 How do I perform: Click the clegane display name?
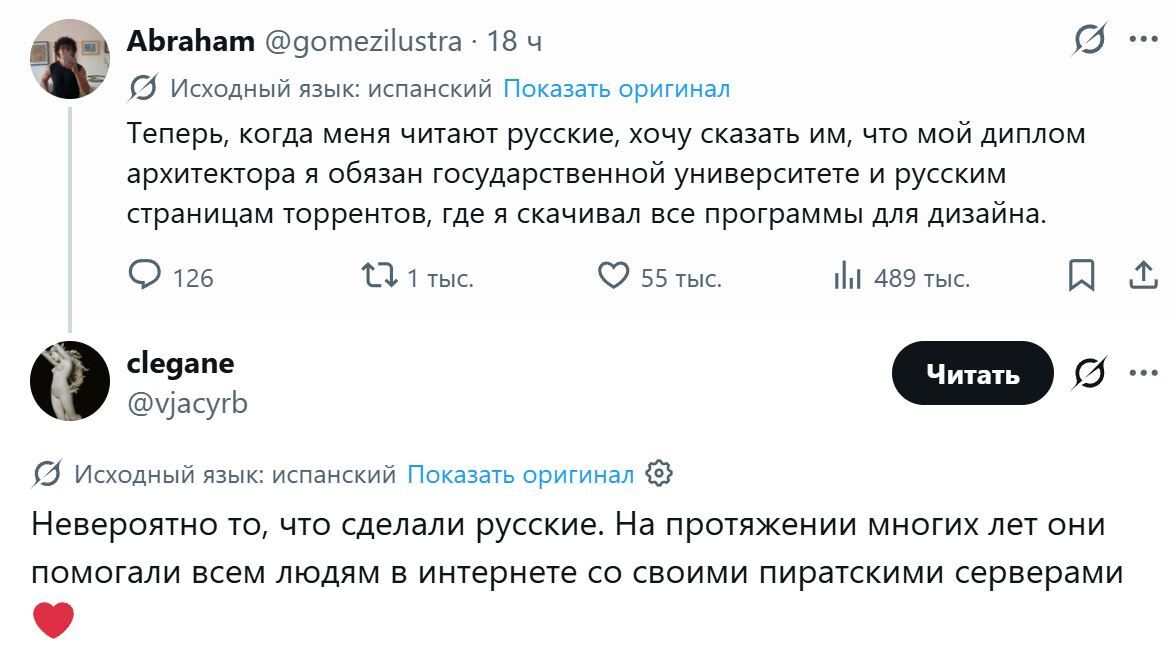[x=180, y=362]
